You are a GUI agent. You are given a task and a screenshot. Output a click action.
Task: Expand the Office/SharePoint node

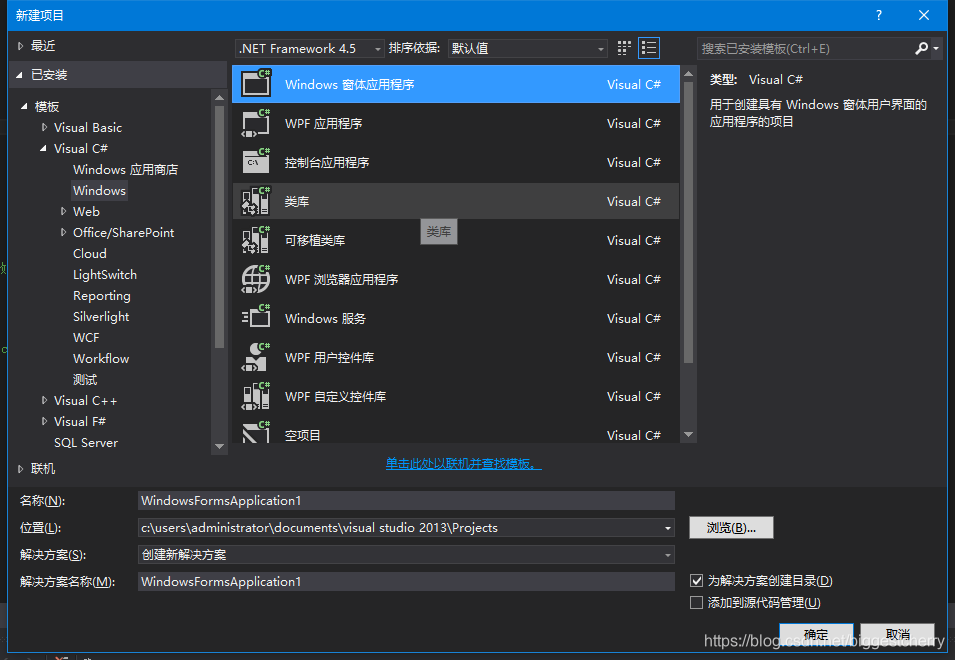pos(63,233)
